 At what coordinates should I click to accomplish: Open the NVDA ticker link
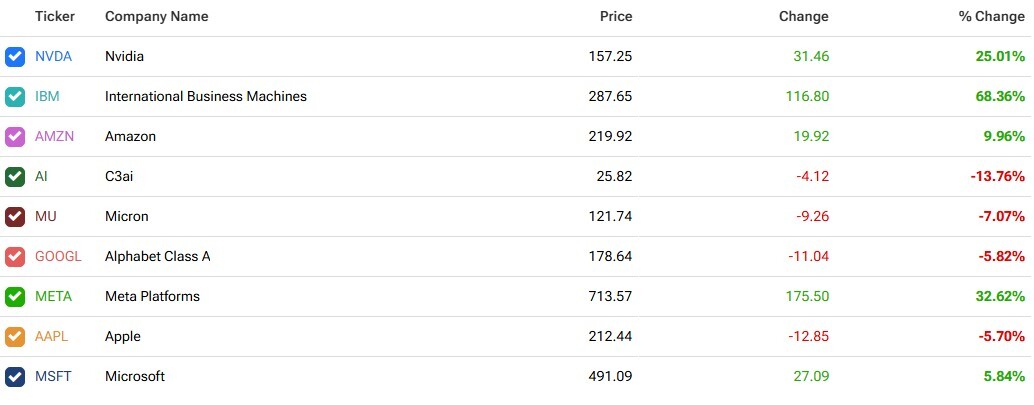tap(53, 57)
